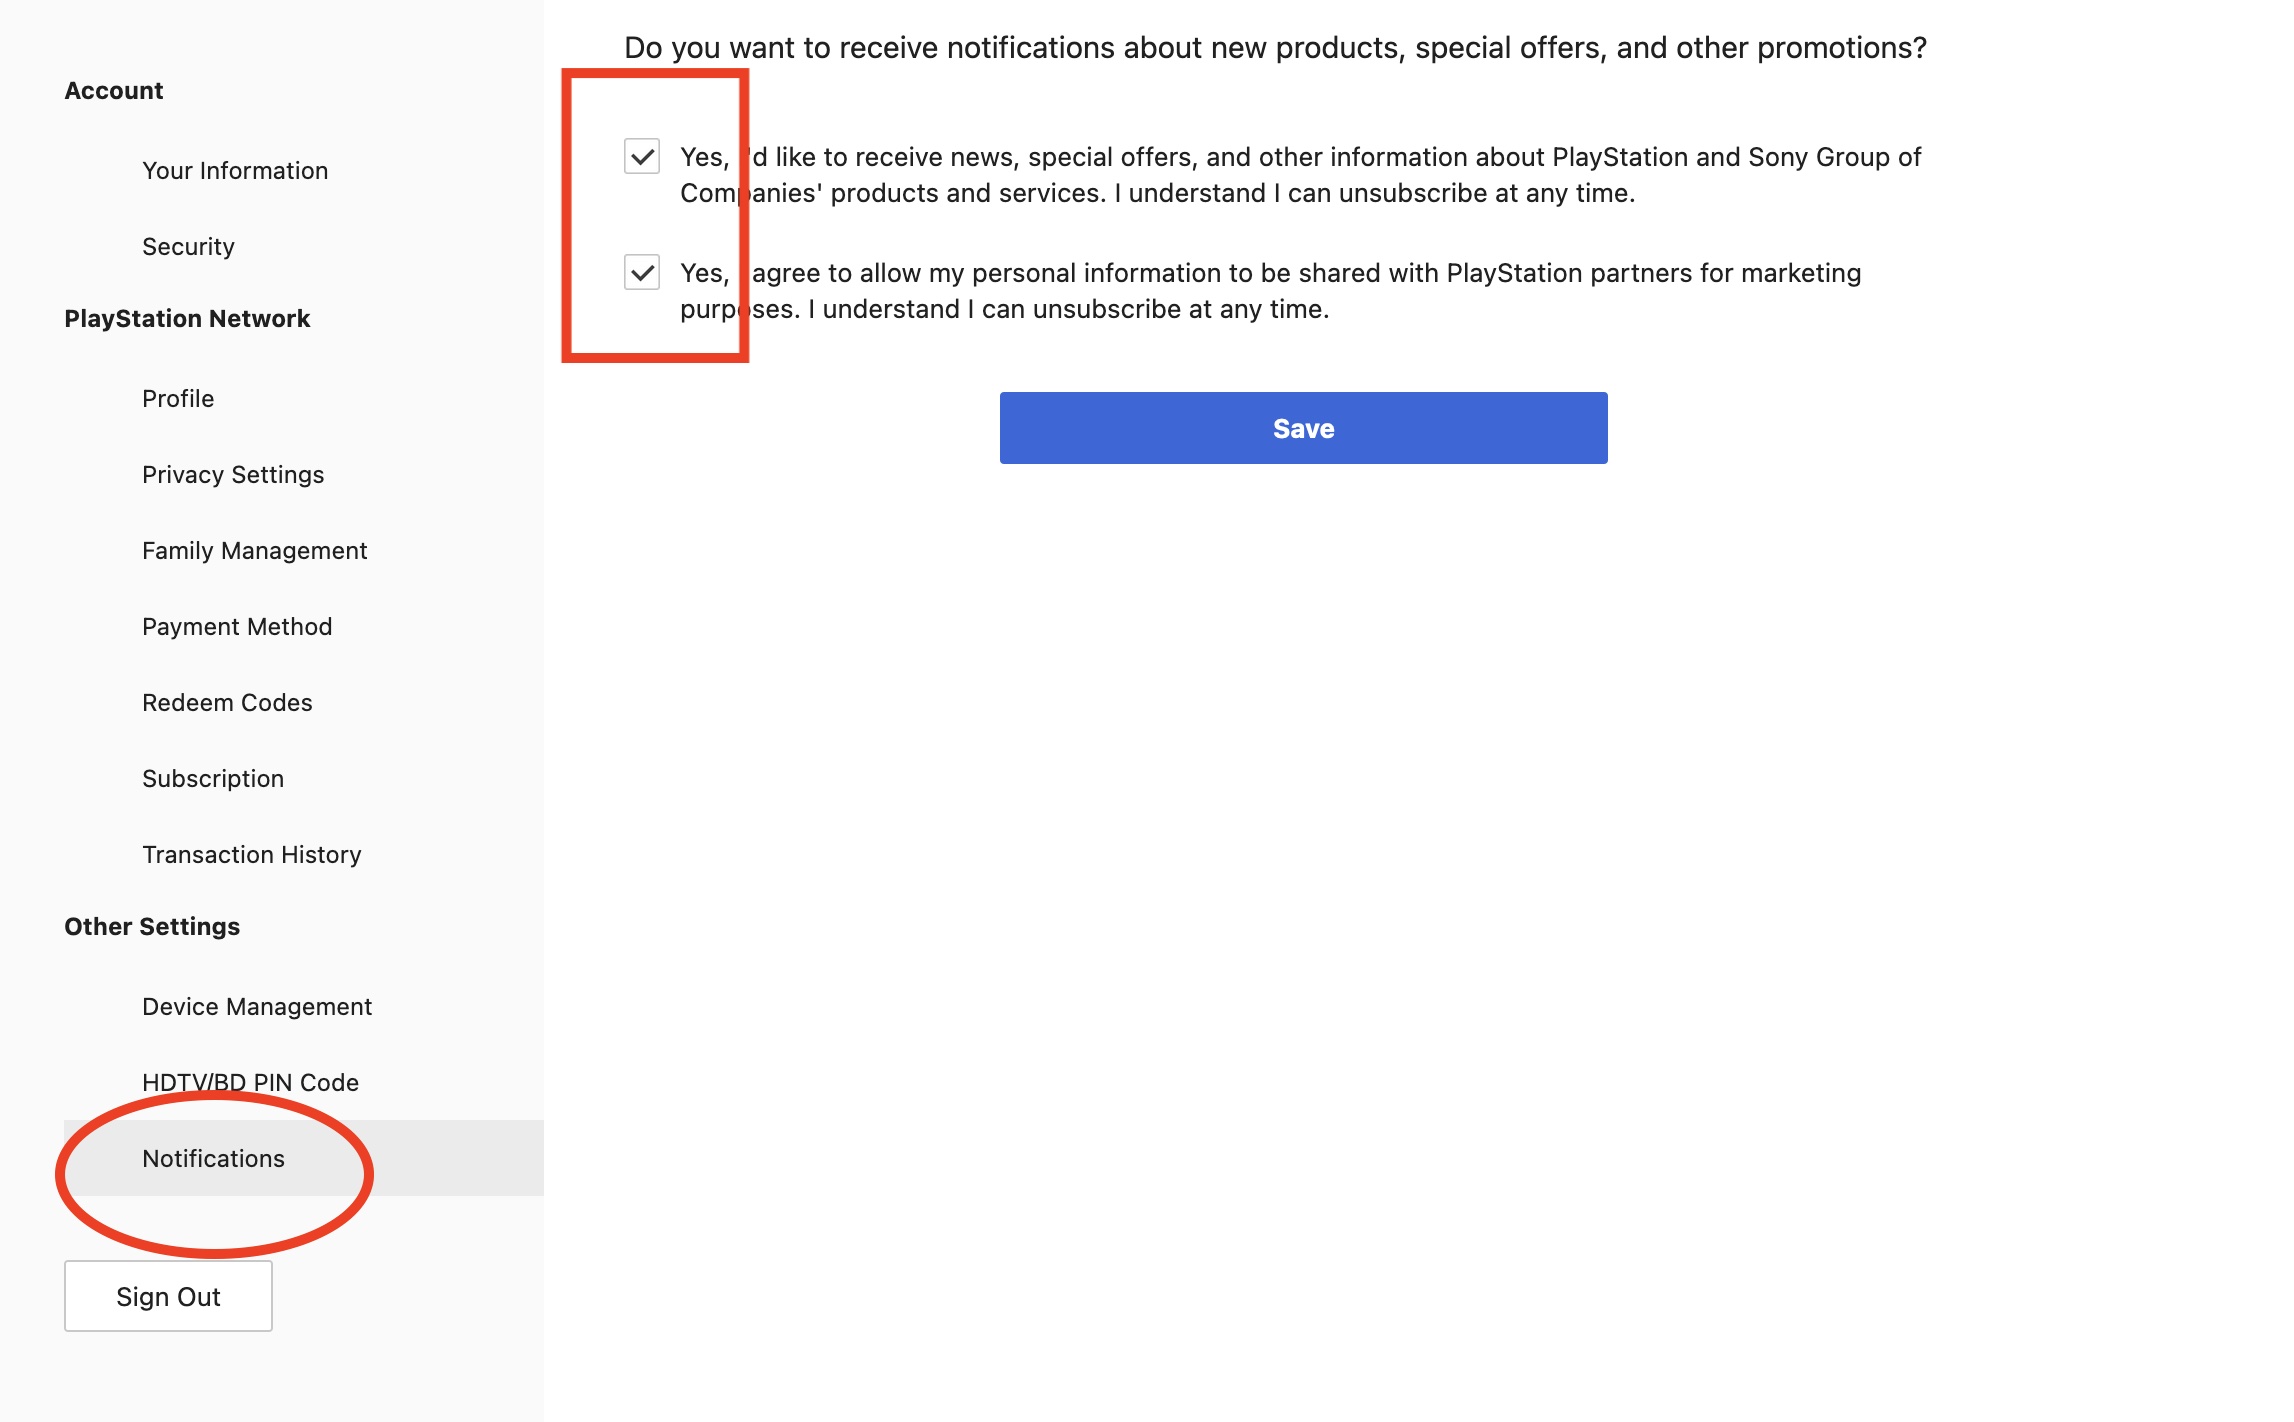Open Subscription settings
Image resolution: width=2294 pixels, height=1422 pixels.
[213, 778]
